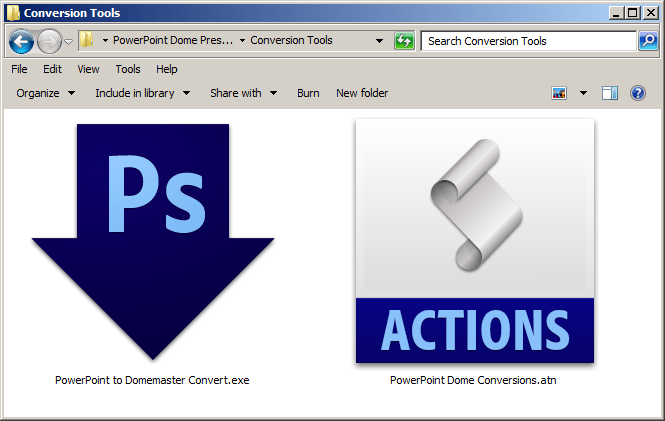This screenshot has width=665, height=421.
Task: Open the File menu
Action: (19, 69)
